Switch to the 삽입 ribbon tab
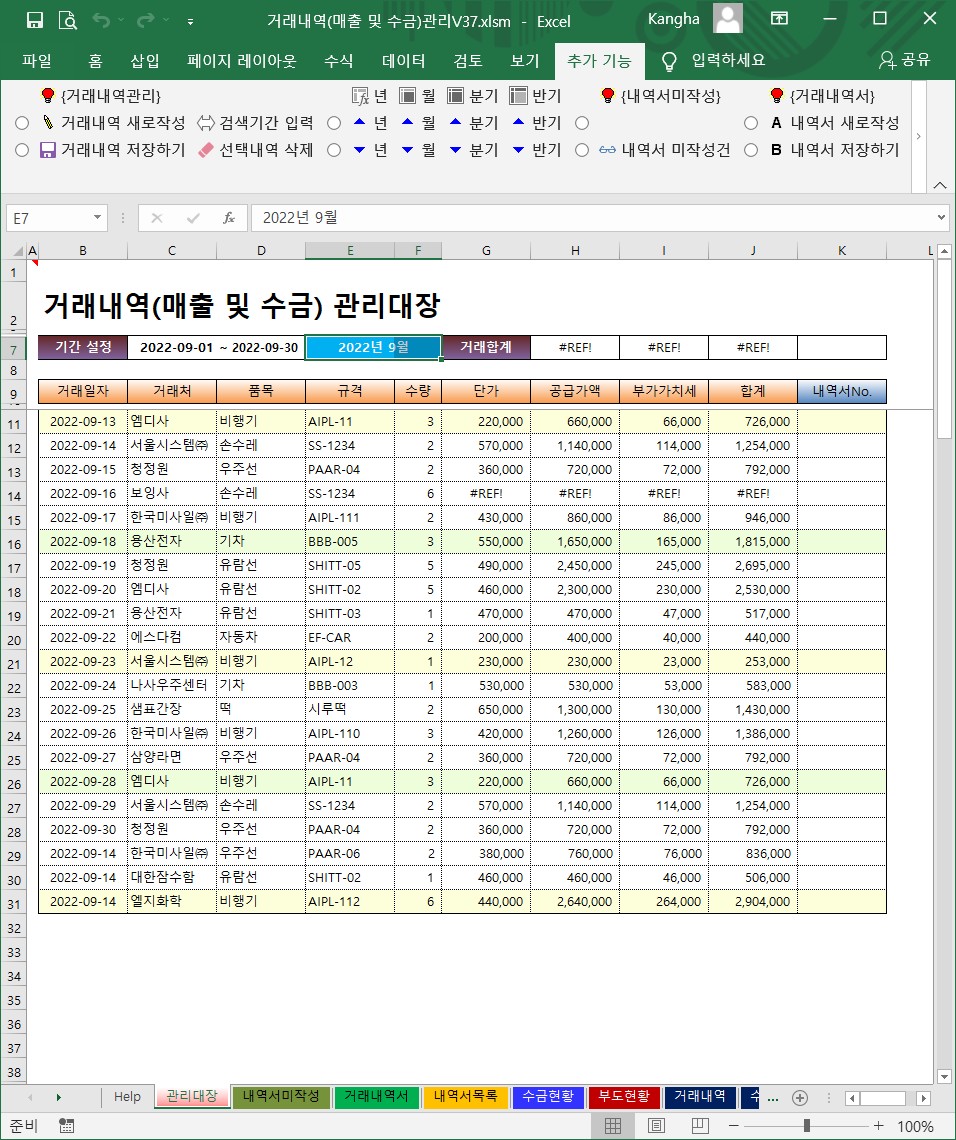 tap(145, 60)
